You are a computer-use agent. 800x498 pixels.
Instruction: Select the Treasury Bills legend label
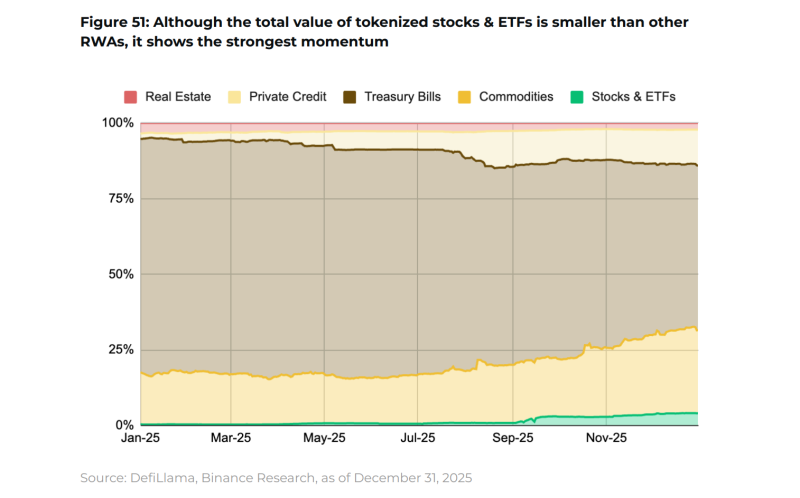tap(403, 97)
